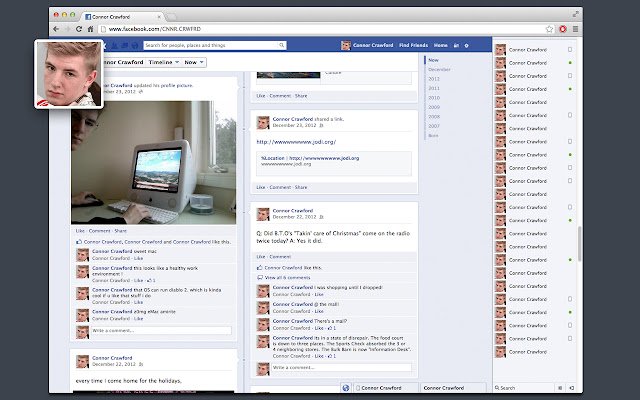
Task: Click the text 'every time I come home for the holidays.'
Action: click(x=129, y=381)
